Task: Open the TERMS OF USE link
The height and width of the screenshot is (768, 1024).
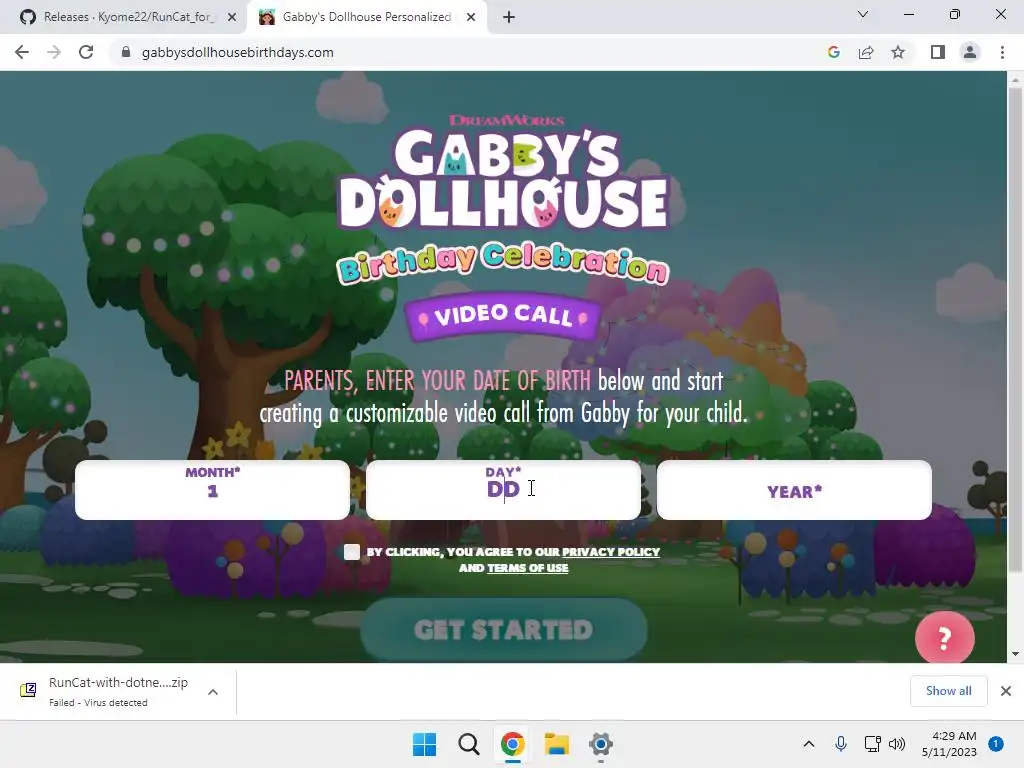Action: click(528, 568)
